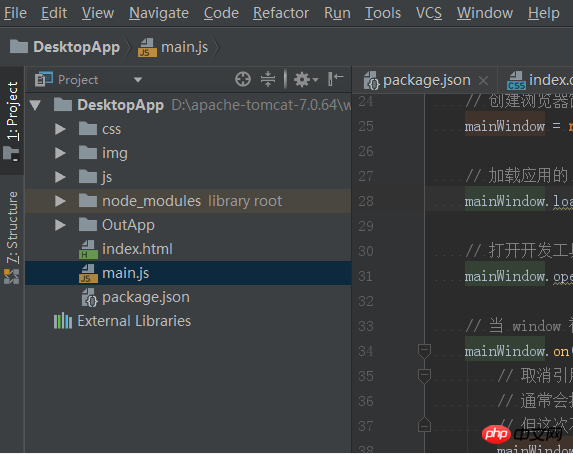
Task: Expand the node_modules folder
Action: click(x=60, y=201)
